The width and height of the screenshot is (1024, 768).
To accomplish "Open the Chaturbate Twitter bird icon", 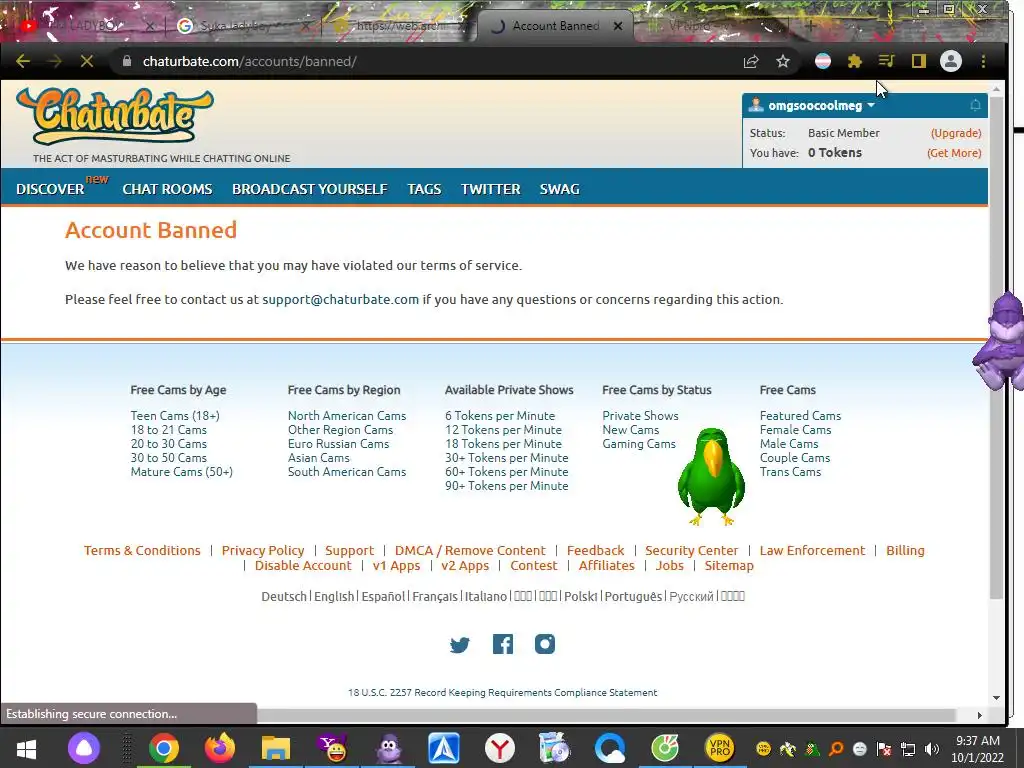I will [x=460, y=645].
